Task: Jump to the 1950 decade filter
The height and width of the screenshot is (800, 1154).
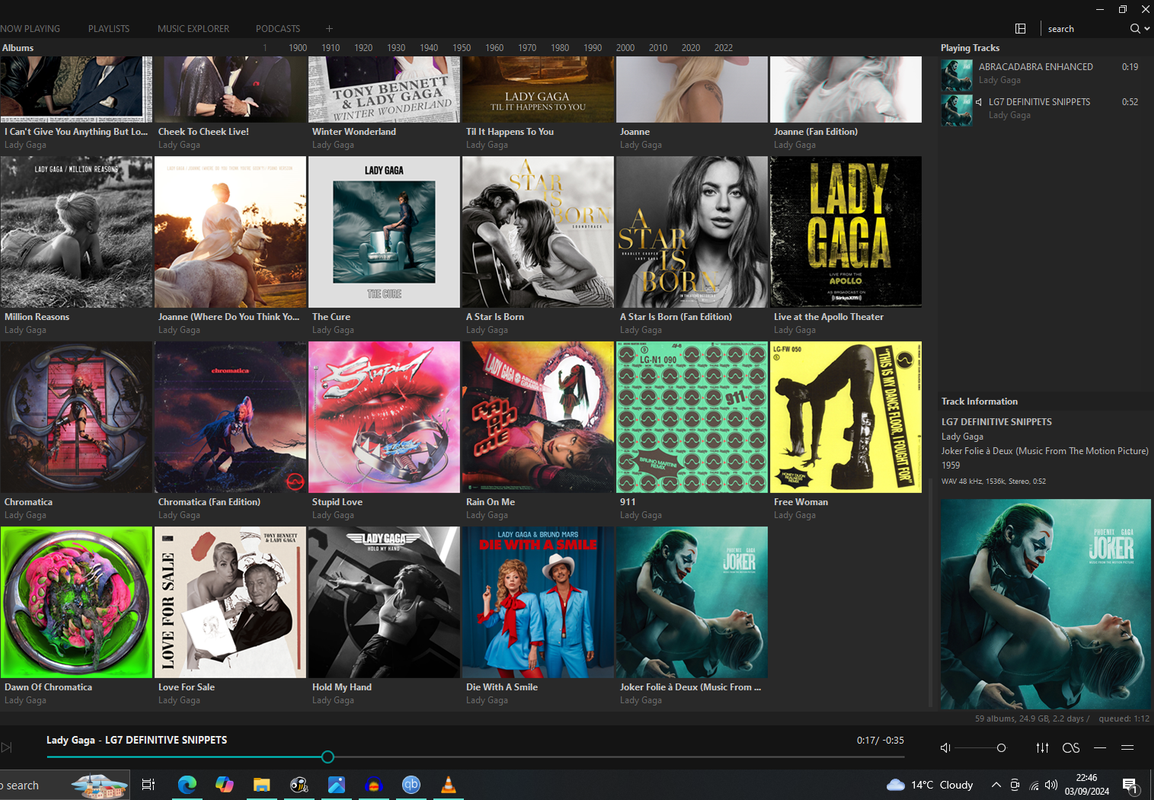Action: coord(461,48)
